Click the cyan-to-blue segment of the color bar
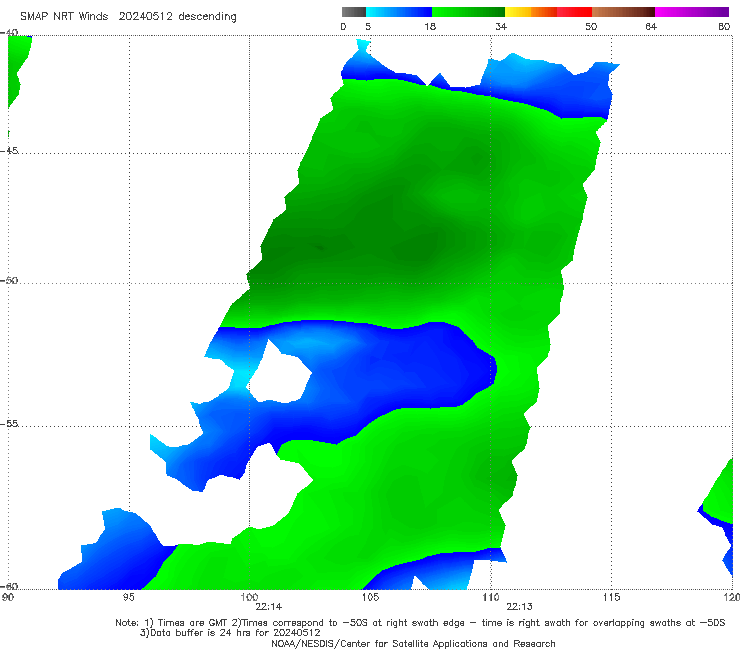This screenshot has width=740, height=650. coord(399,12)
